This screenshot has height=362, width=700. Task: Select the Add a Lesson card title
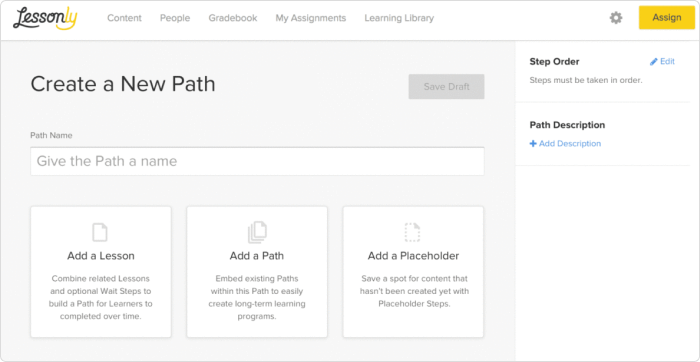pos(101,256)
